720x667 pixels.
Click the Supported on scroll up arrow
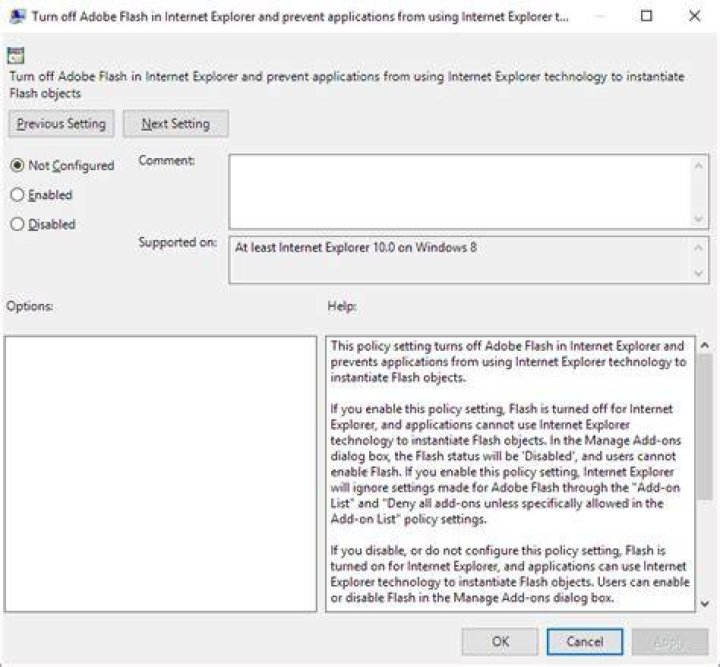point(698,248)
